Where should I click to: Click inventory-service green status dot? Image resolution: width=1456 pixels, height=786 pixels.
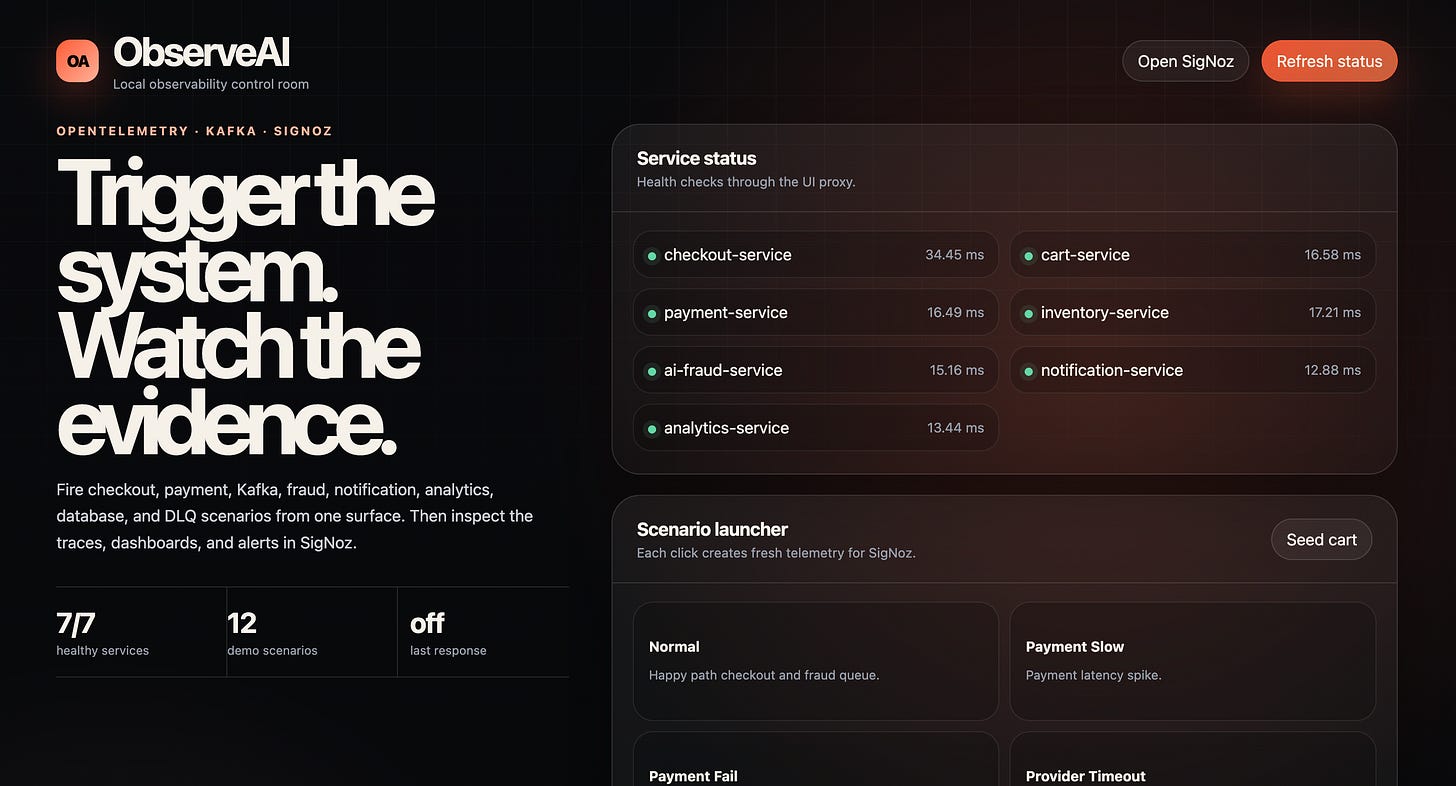[x=1028, y=314]
